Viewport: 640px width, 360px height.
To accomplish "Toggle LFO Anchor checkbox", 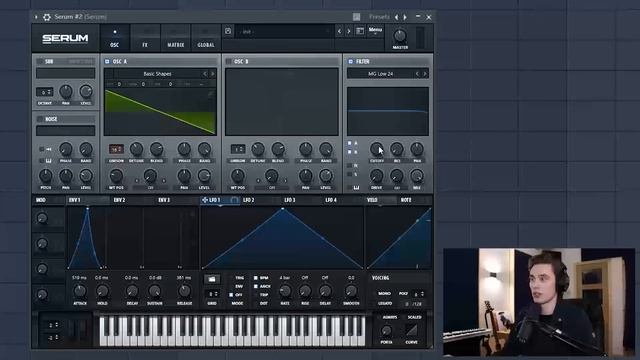I will [x=256, y=287].
